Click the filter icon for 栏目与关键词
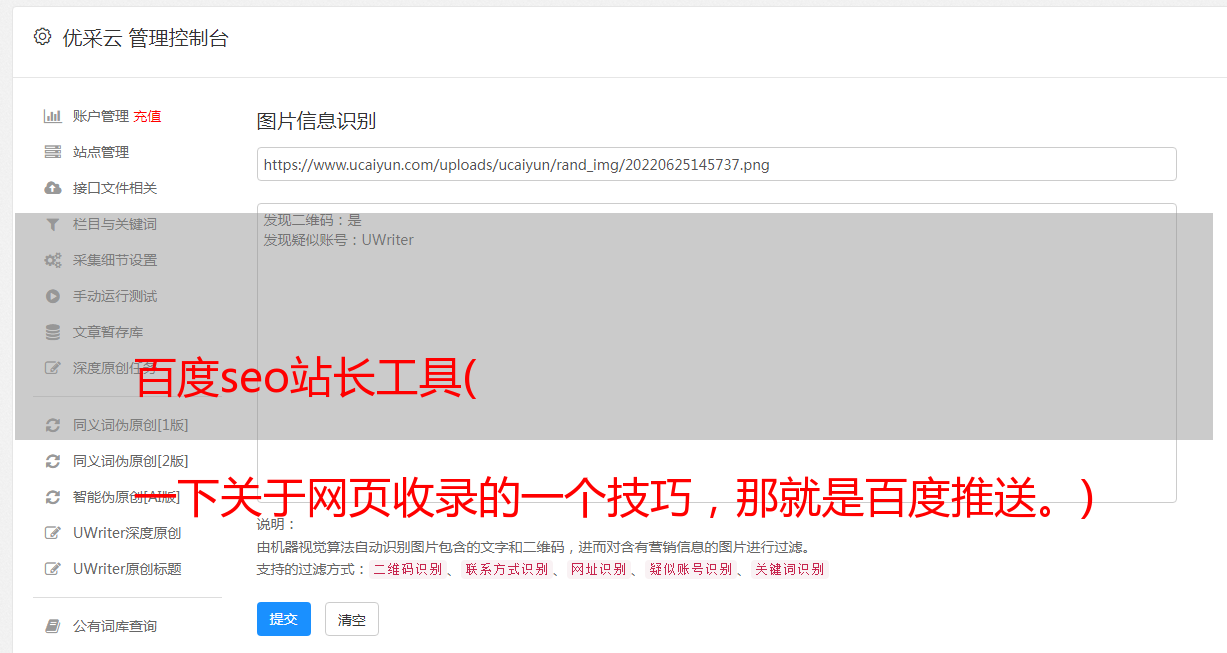The height and width of the screenshot is (653, 1227). [x=53, y=224]
